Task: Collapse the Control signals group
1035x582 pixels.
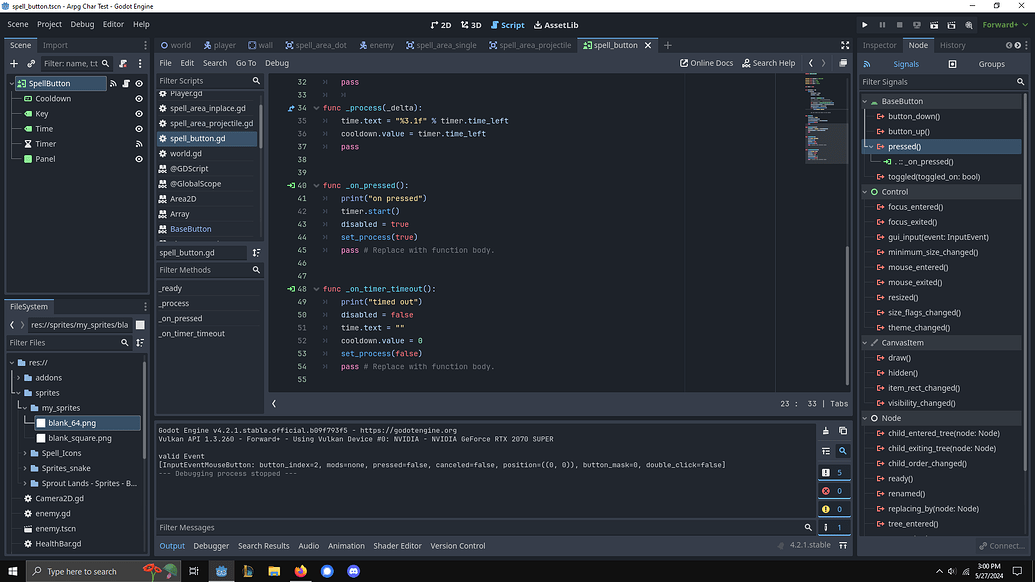Action: 866,191
